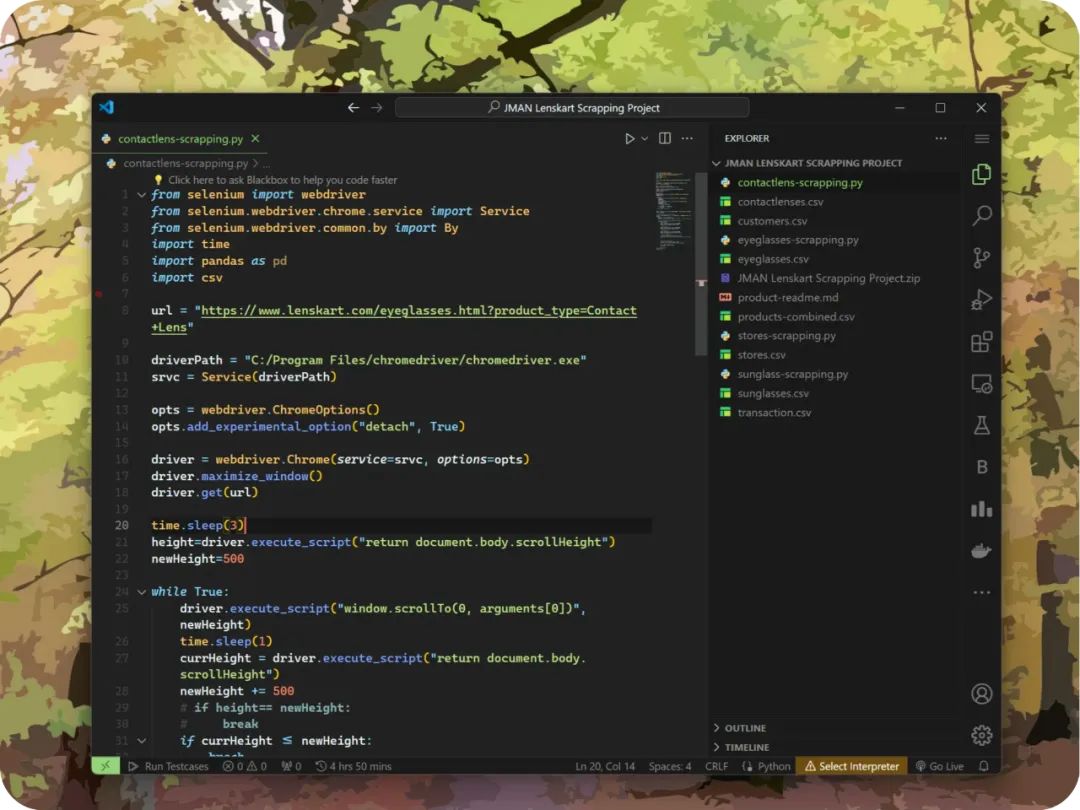This screenshot has height=810, width=1080.
Task: Open the Search view in activity bar
Action: [981, 215]
